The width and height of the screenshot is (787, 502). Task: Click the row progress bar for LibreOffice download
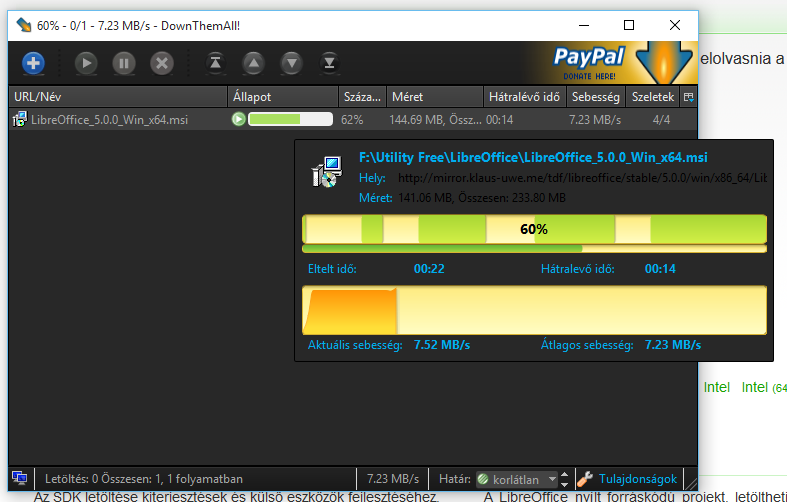tap(291, 119)
